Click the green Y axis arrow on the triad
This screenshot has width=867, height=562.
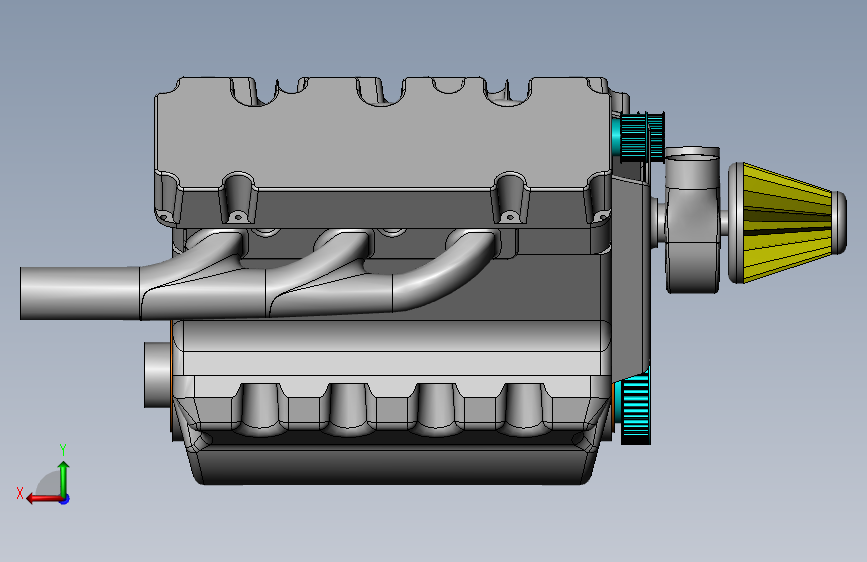tap(64, 477)
